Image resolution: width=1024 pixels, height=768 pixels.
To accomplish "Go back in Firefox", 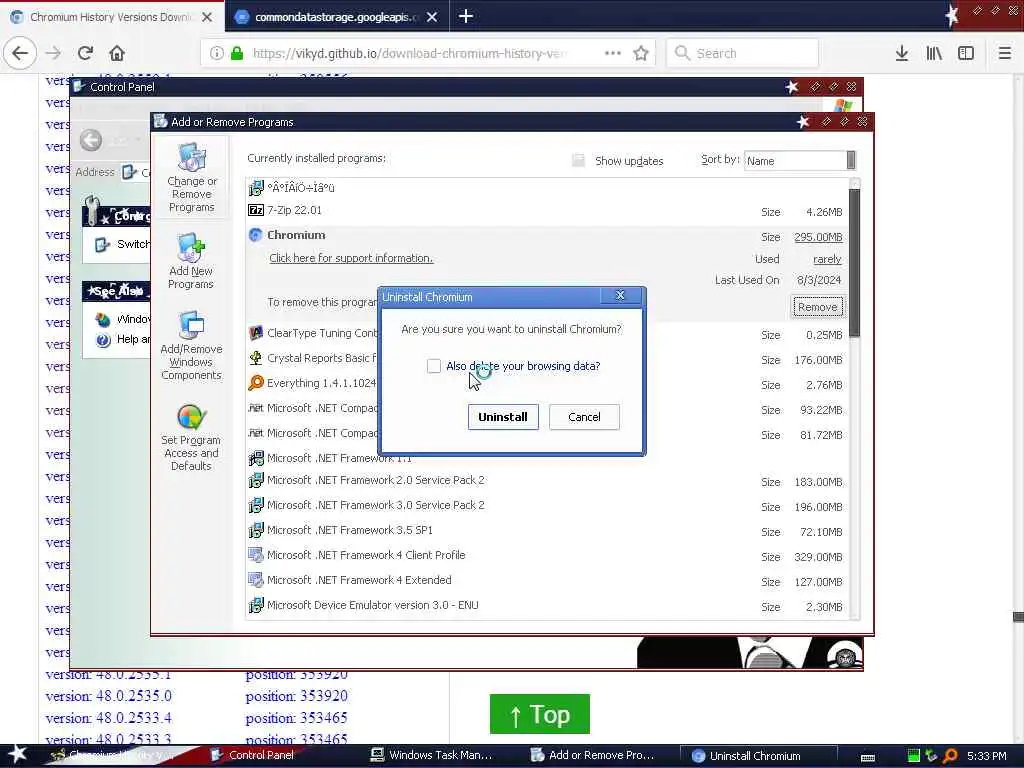I will (x=20, y=53).
